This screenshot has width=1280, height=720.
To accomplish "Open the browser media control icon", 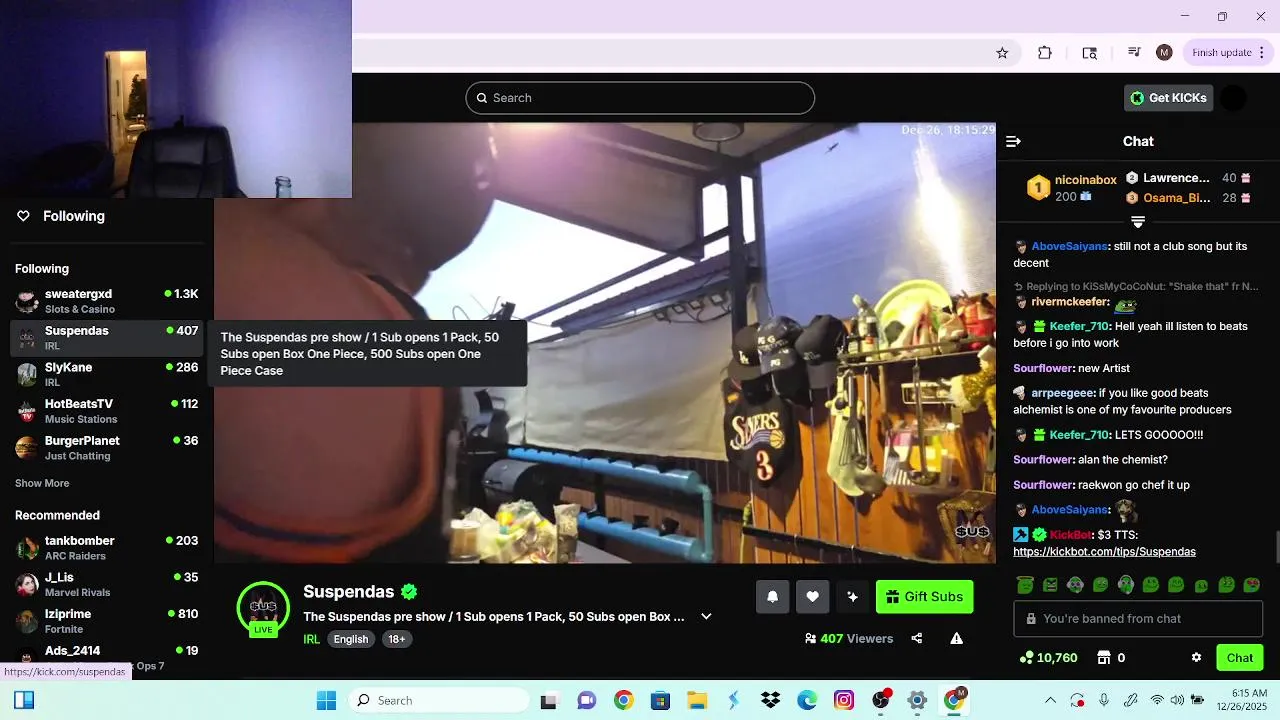I will (1134, 53).
